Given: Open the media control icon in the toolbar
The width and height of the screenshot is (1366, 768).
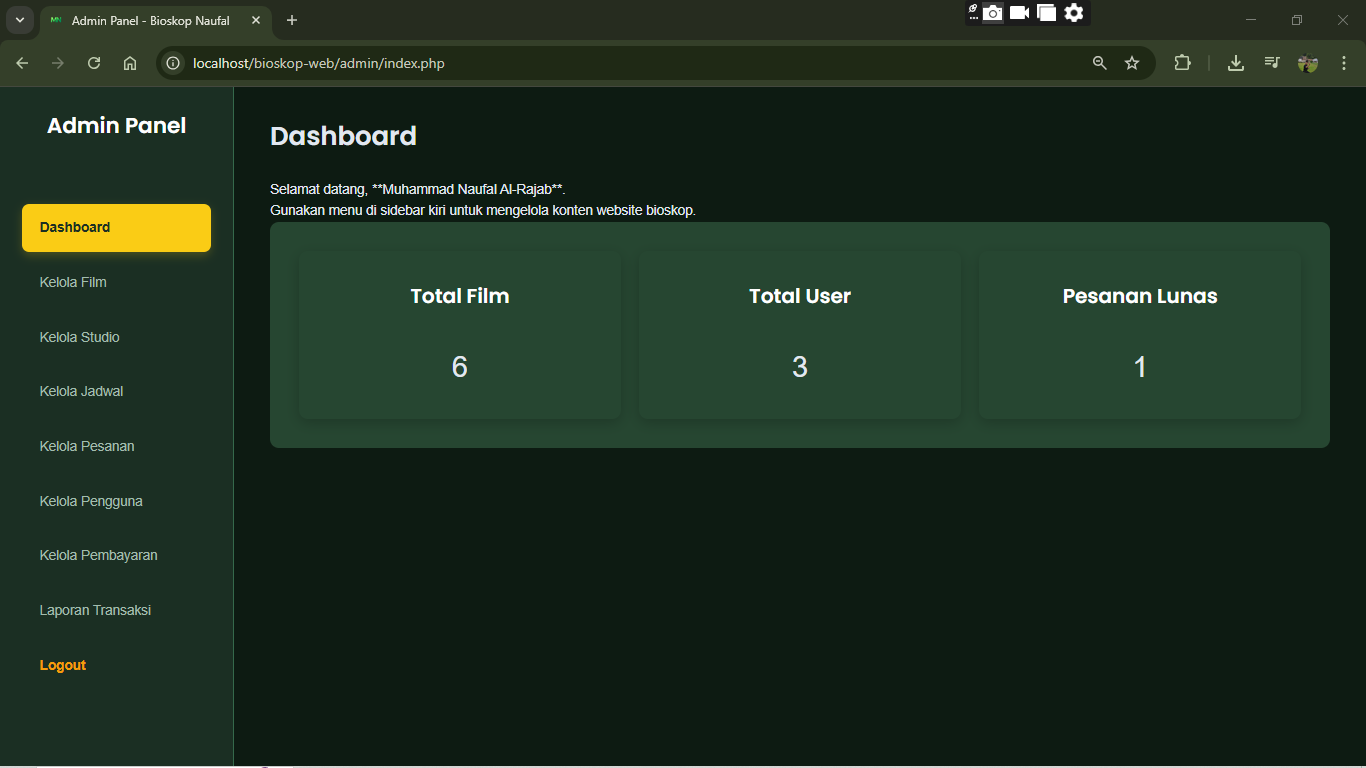Looking at the screenshot, I should [x=1272, y=63].
